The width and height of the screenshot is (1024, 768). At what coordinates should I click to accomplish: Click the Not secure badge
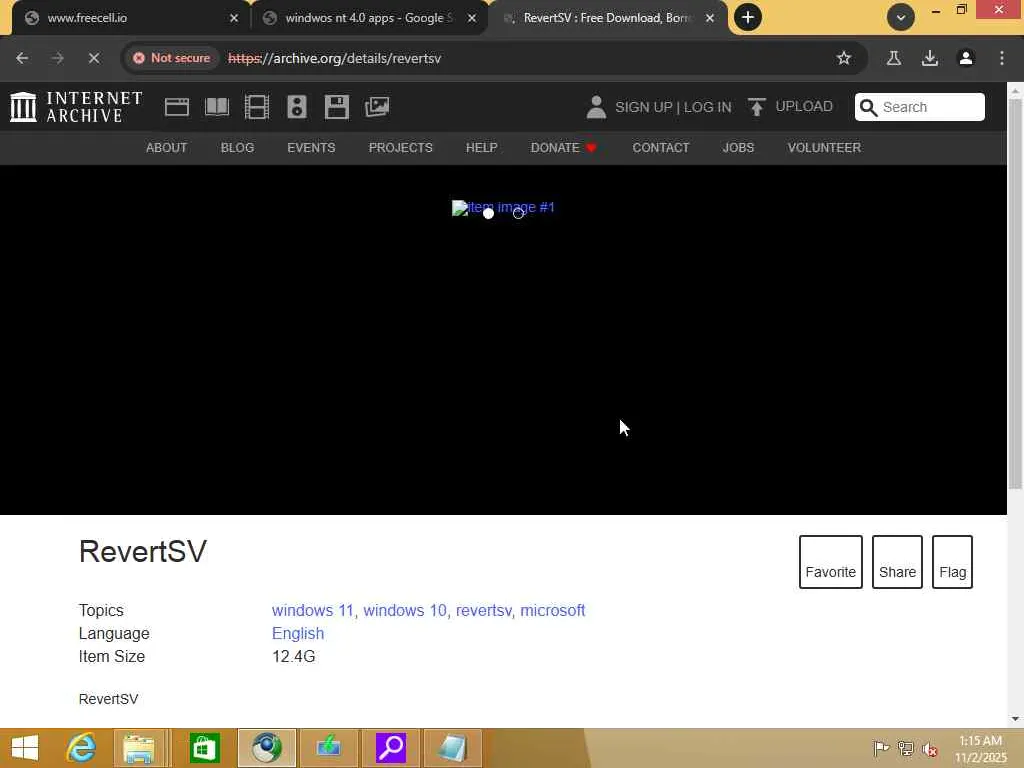click(x=172, y=58)
